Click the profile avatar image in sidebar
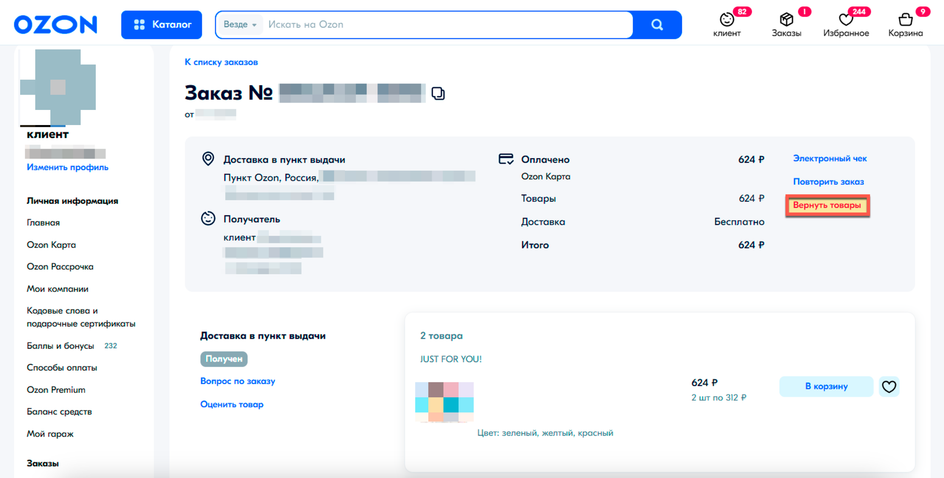Image resolution: width=944 pixels, height=478 pixels. [x=58, y=87]
